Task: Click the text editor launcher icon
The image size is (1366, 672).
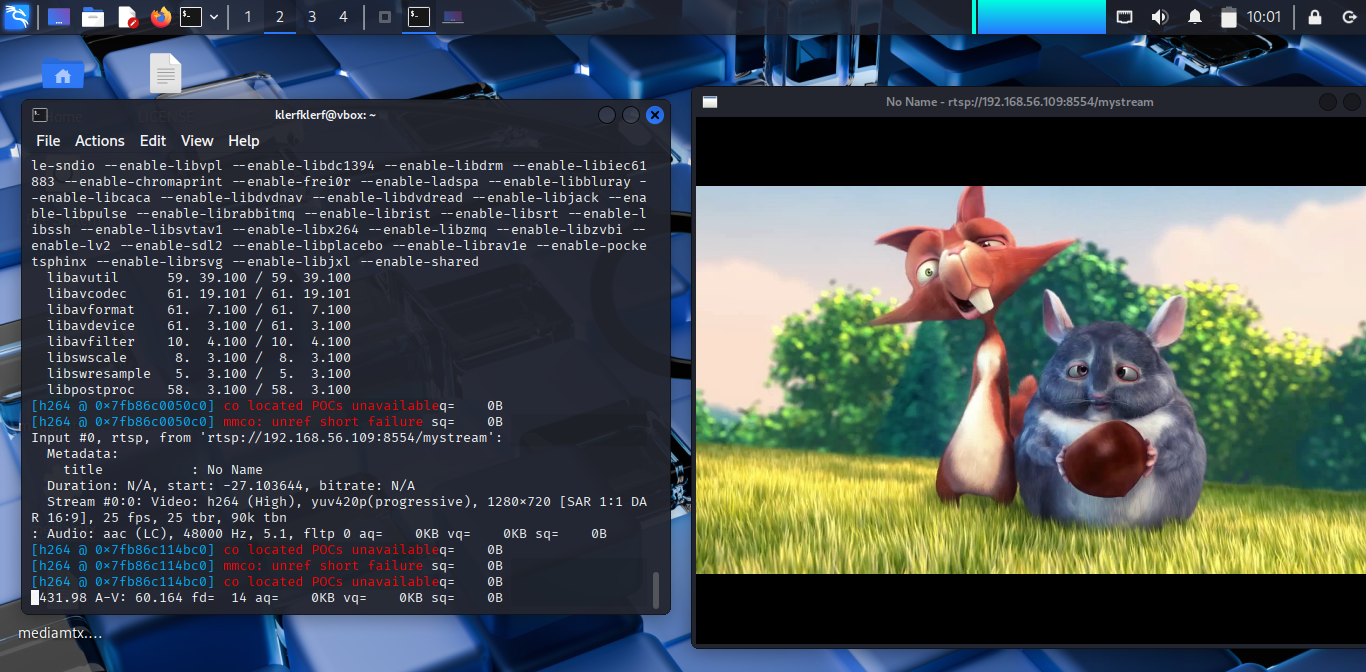Action: (x=127, y=17)
